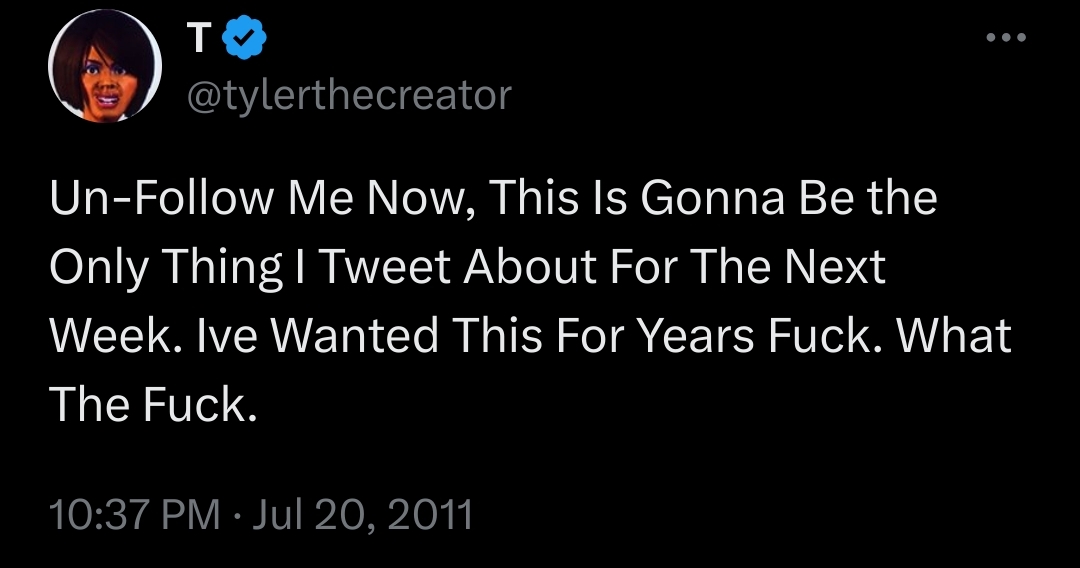This screenshot has width=1080, height=568.
Task: Click the tweet author's profile avatar
Action: (x=107, y=70)
